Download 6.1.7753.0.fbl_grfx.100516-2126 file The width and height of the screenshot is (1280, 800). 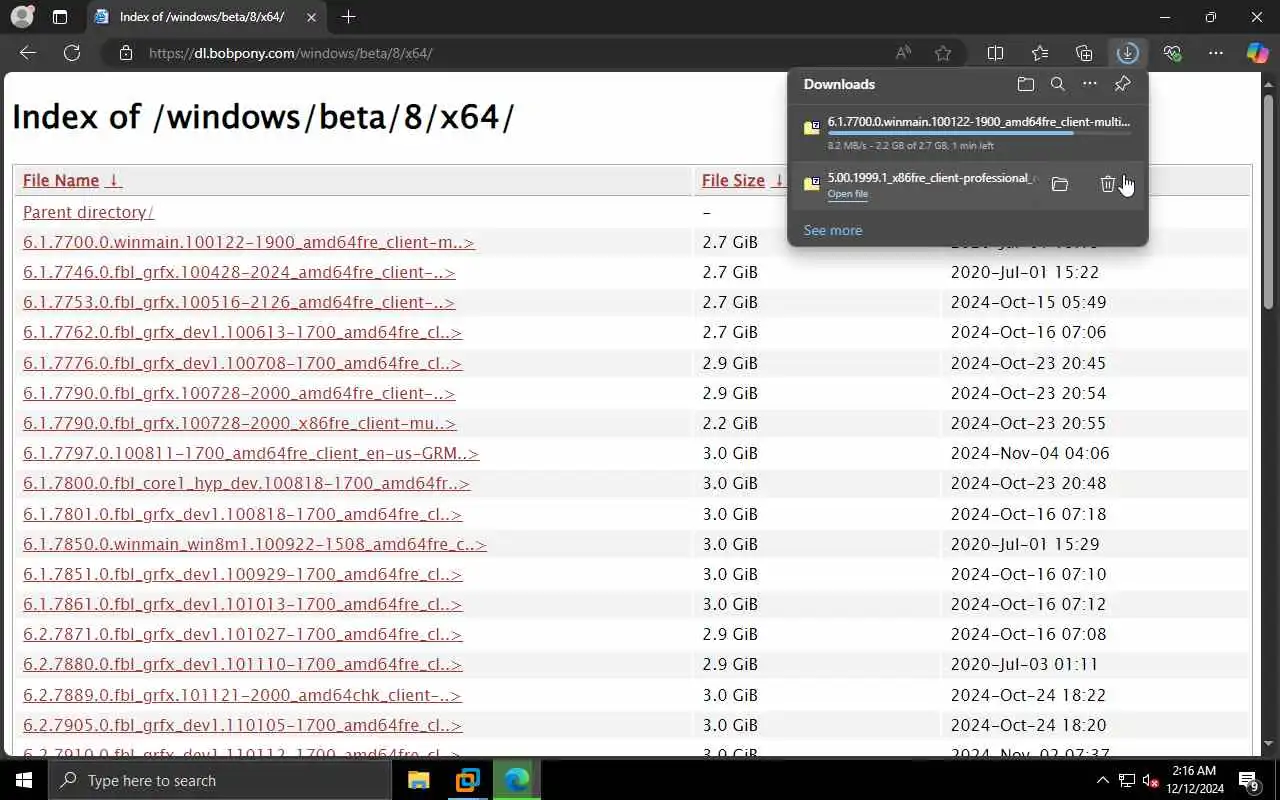point(239,302)
